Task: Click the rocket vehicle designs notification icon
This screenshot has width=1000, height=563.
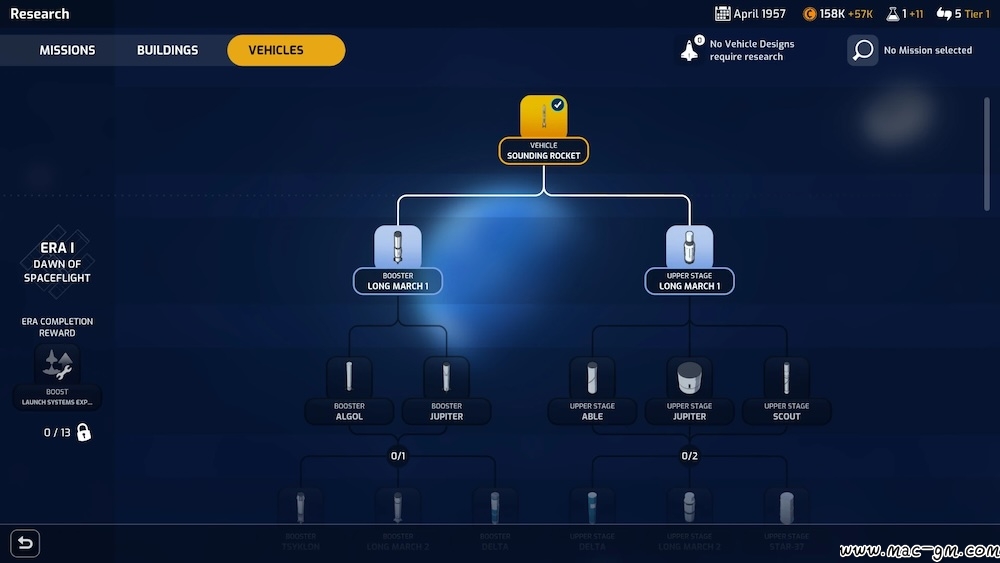Action: 690,50
